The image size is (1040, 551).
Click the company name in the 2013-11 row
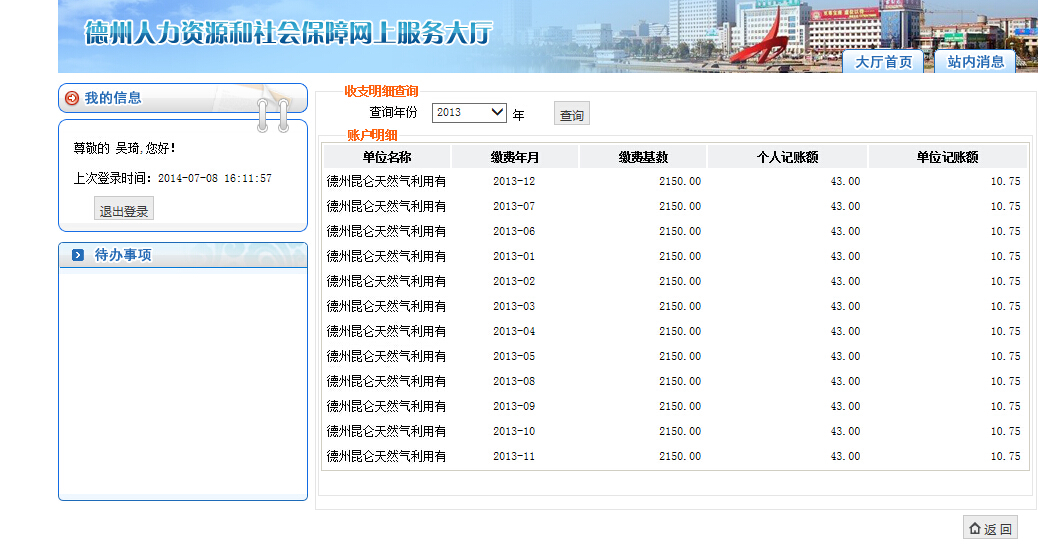coord(387,457)
